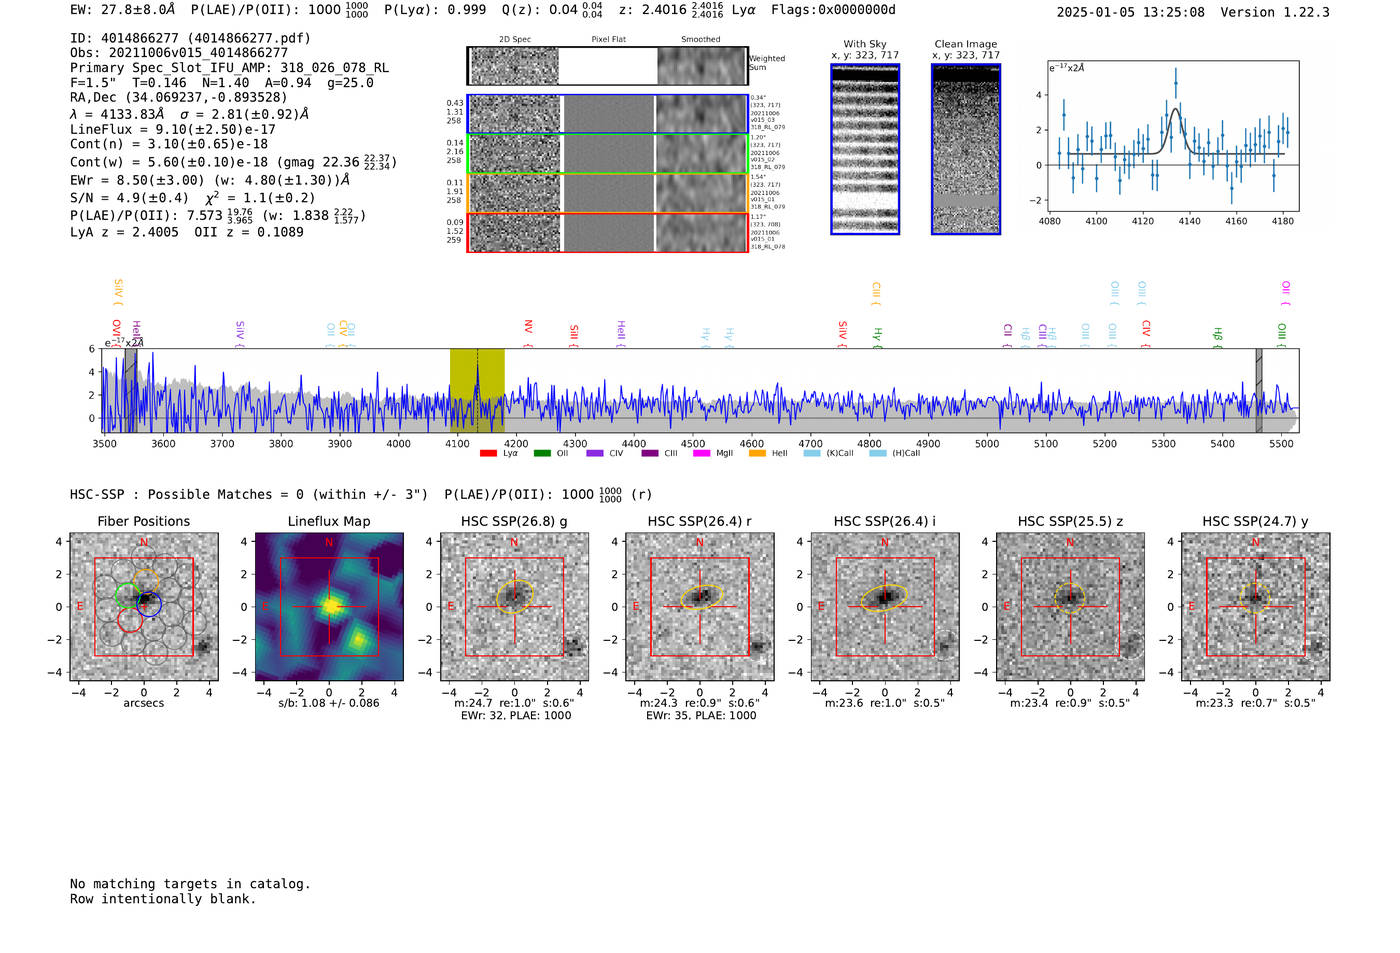The image size is (1400, 953).
Task: Click the Clean Image cutout
Action: (x=966, y=149)
